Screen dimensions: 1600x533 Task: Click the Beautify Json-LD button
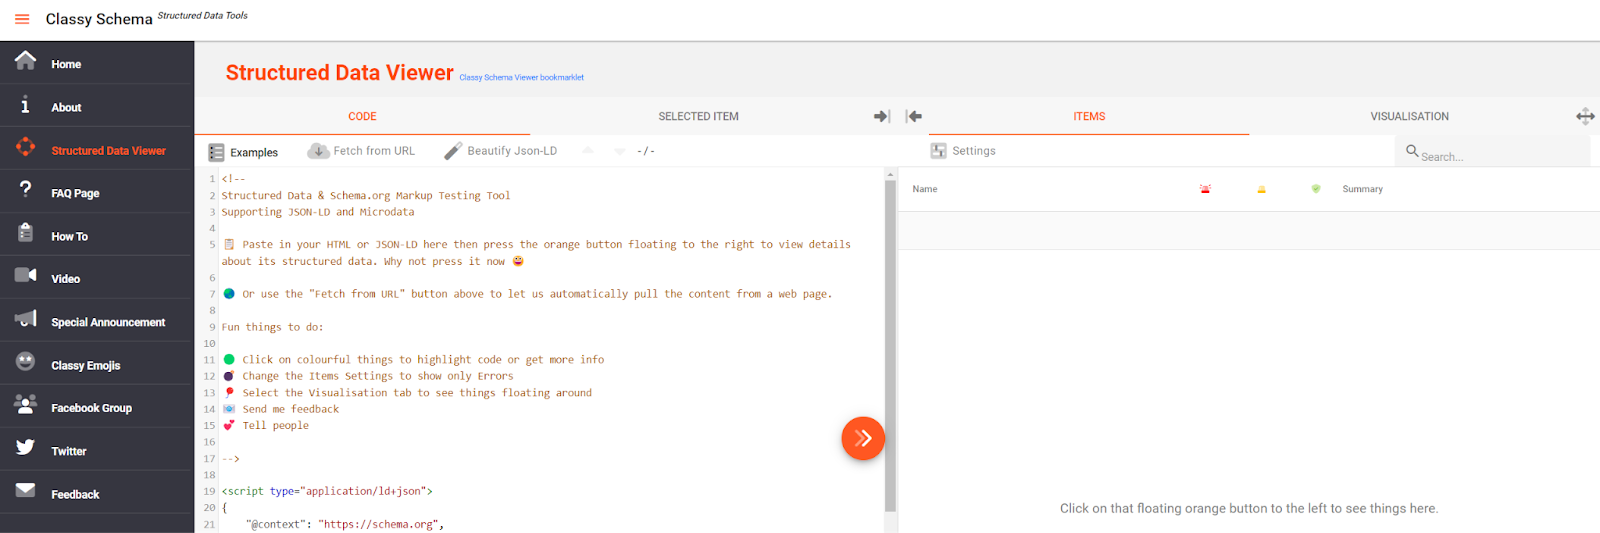click(x=501, y=151)
